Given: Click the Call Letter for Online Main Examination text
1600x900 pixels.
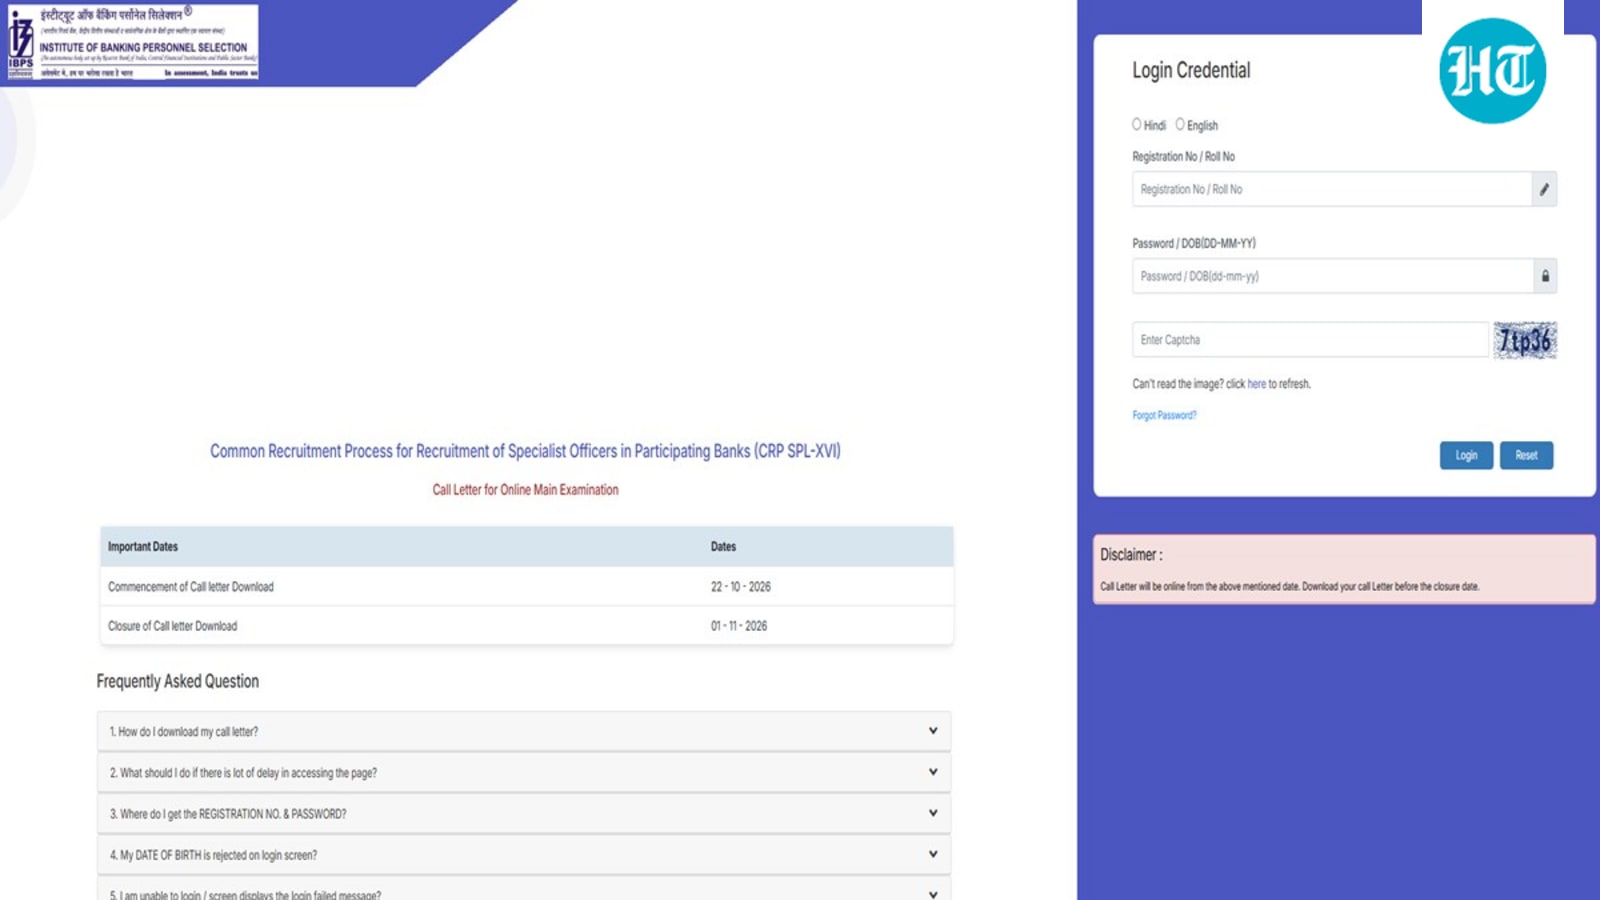Looking at the screenshot, I should pyautogui.click(x=525, y=490).
